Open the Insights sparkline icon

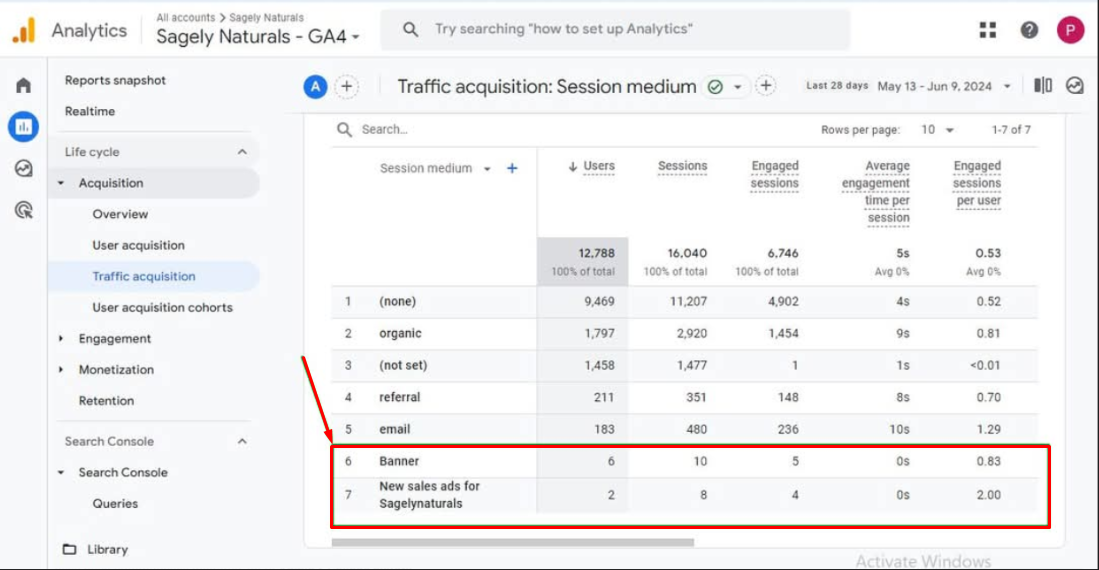(x=1075, y=86)
